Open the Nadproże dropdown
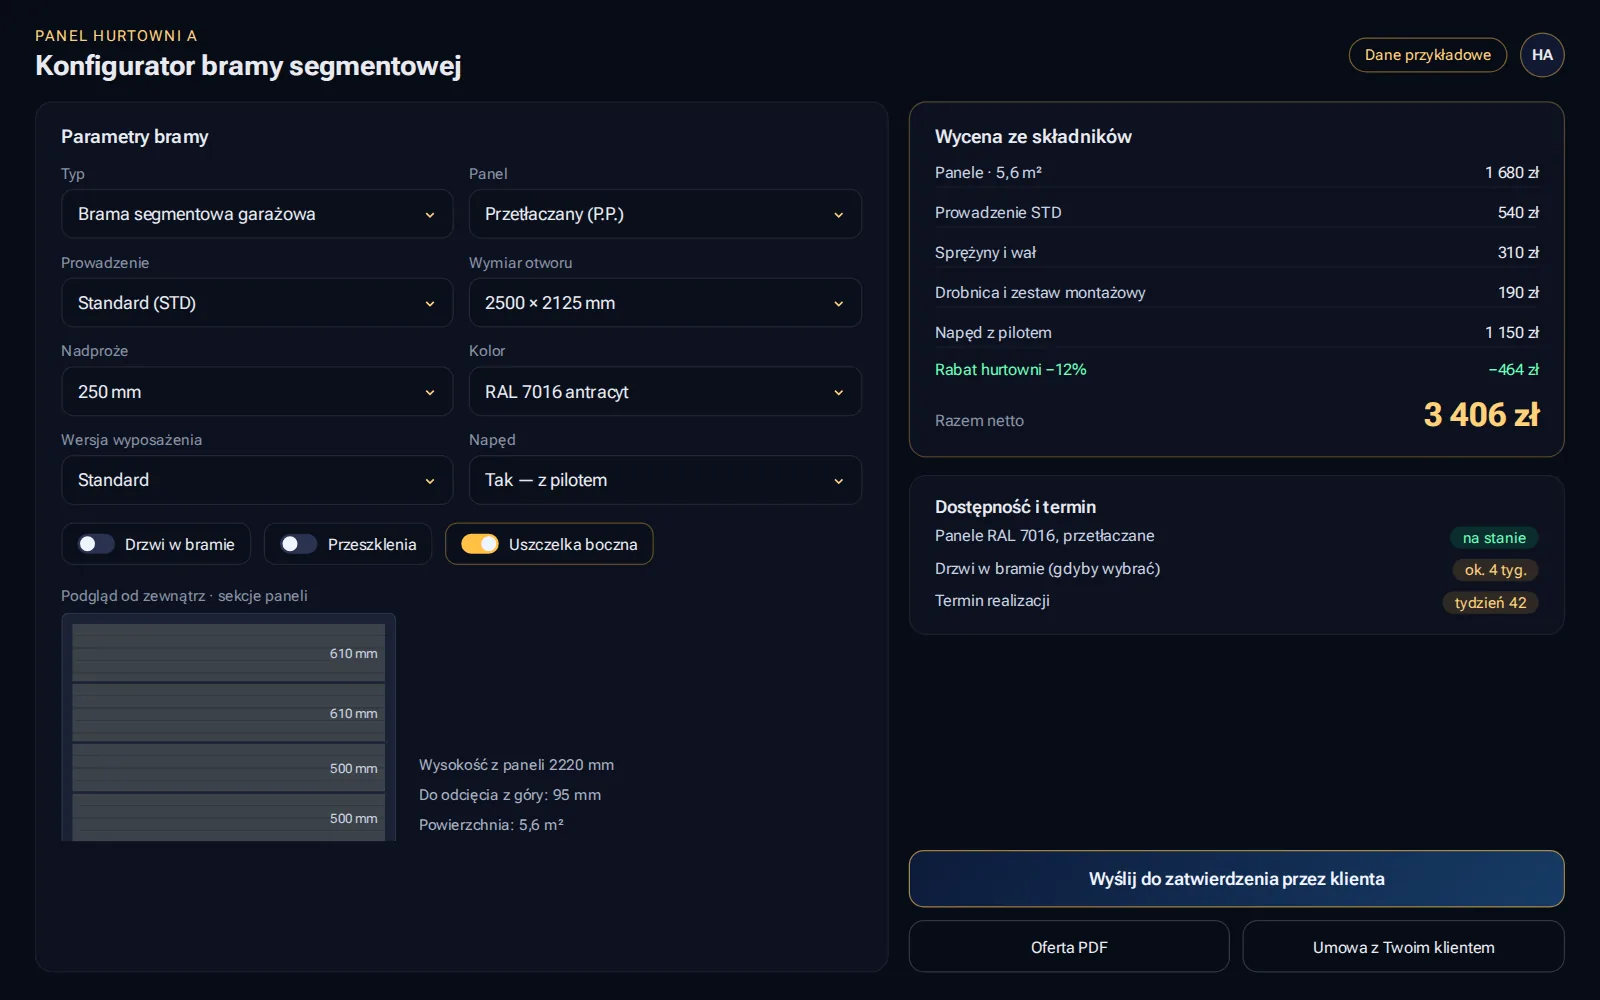 (x=257, y=392)
